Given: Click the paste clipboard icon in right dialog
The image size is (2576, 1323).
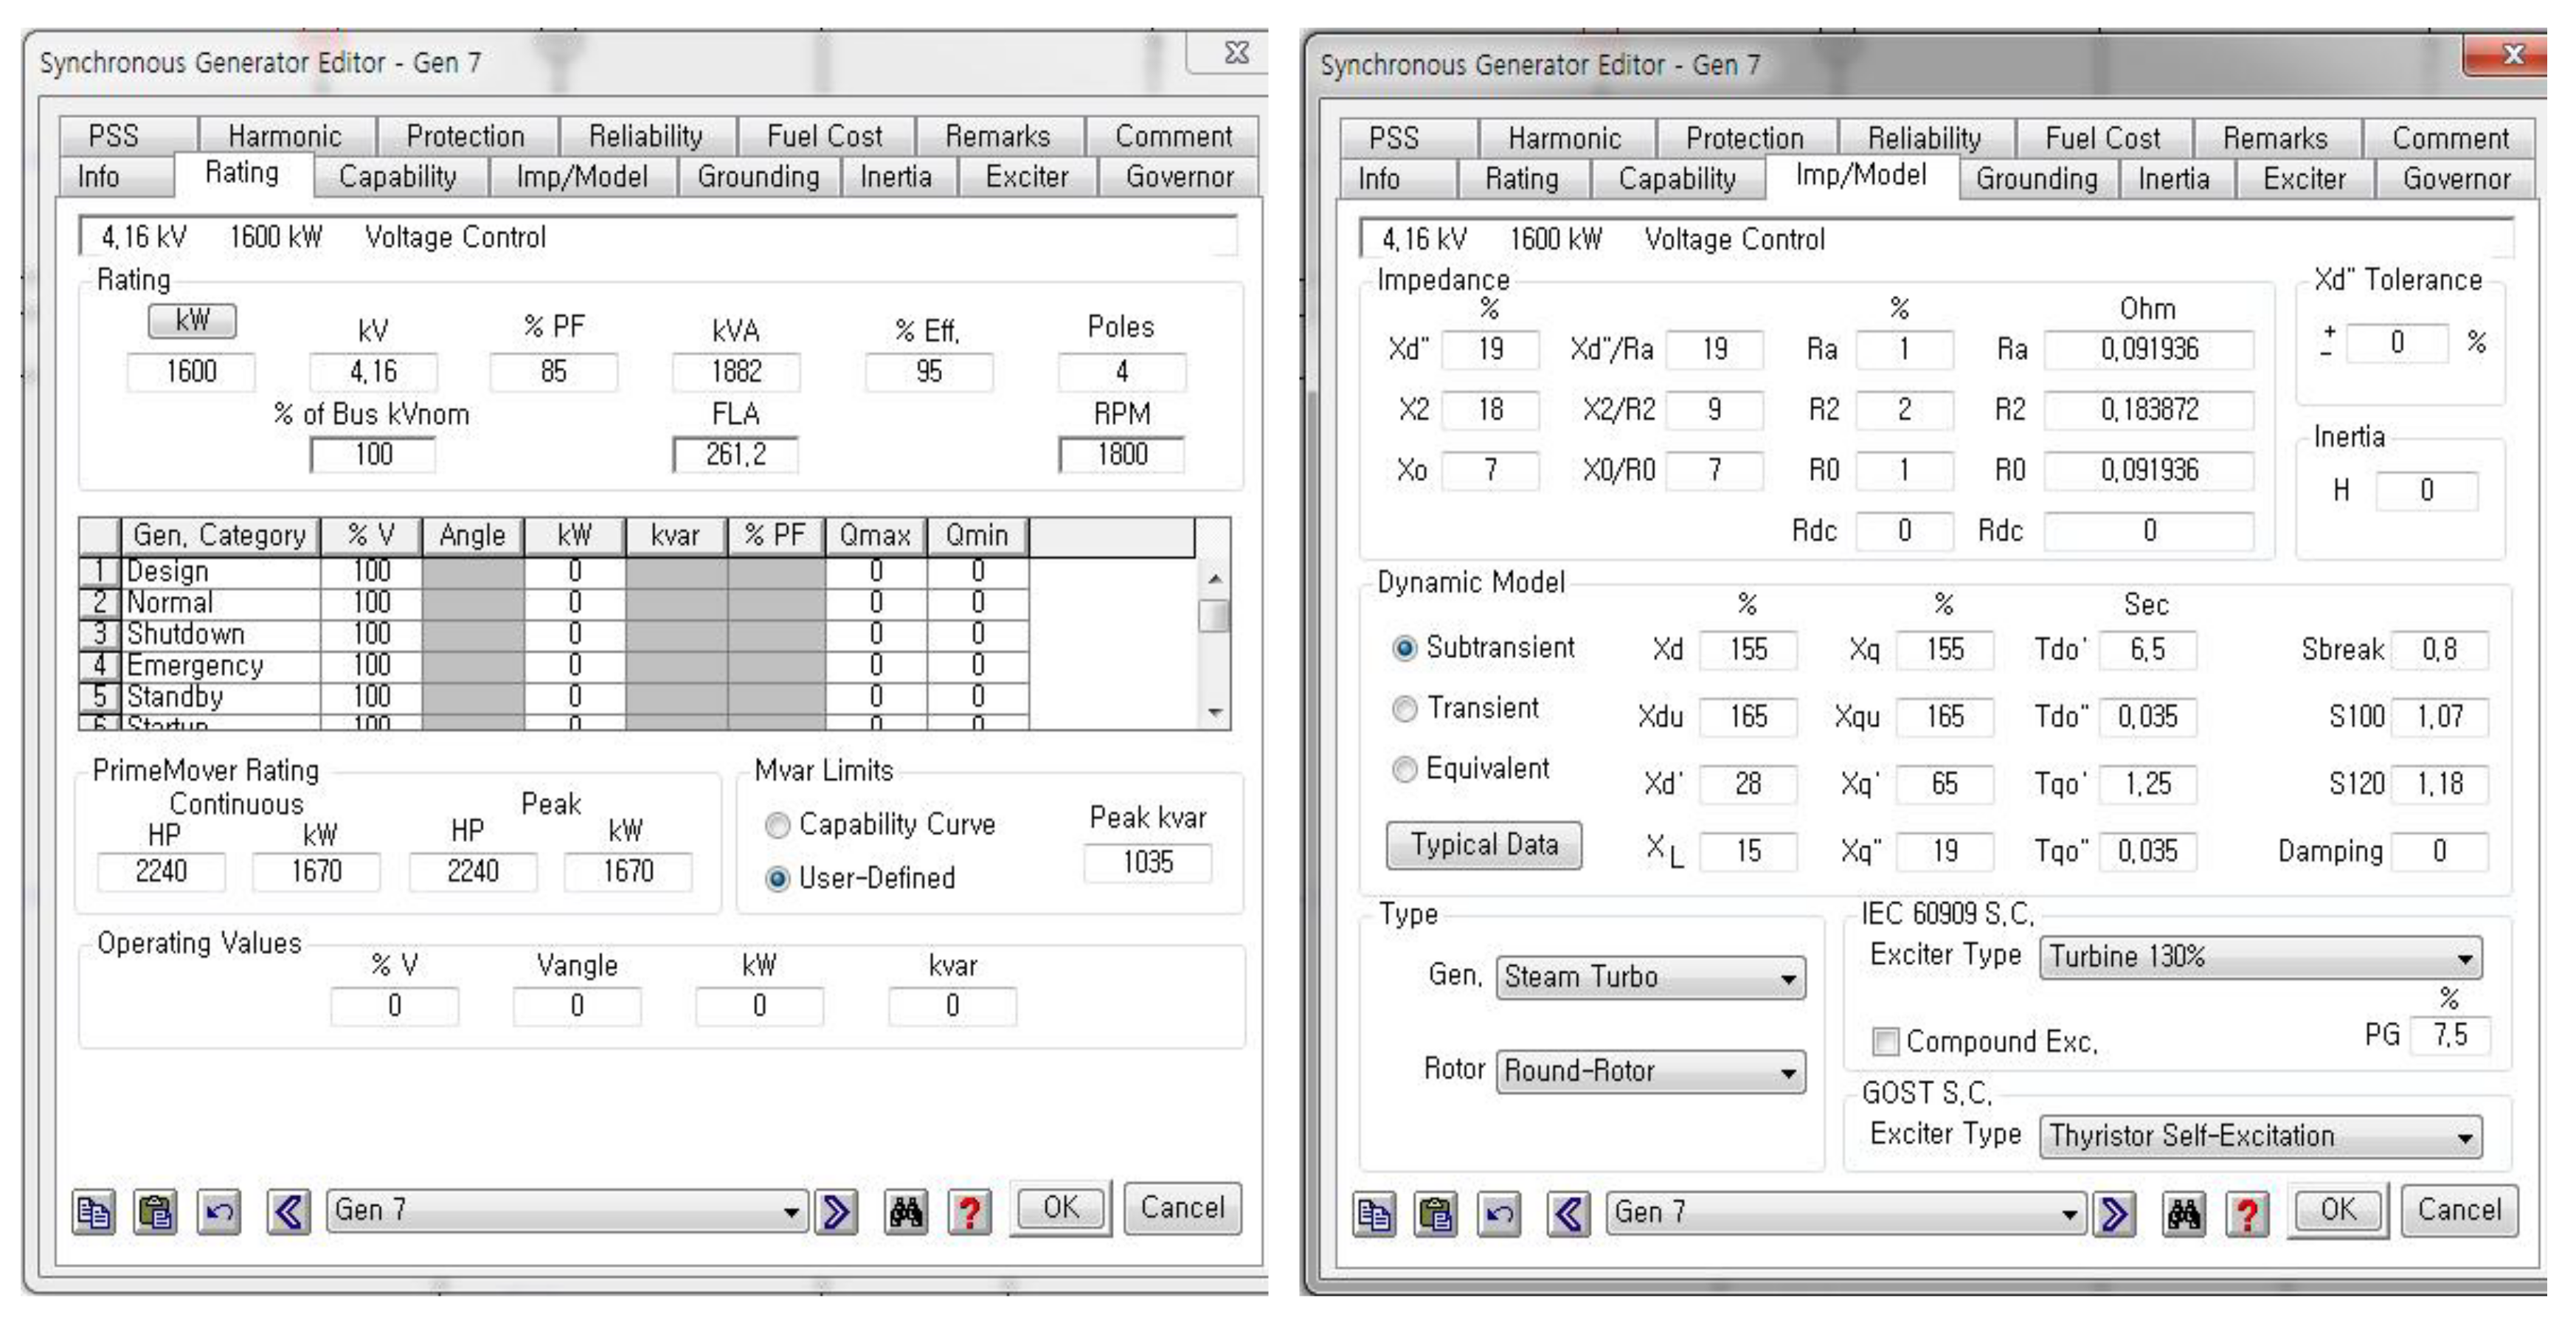Looking at the screenshot, I should (1436, 1214).
